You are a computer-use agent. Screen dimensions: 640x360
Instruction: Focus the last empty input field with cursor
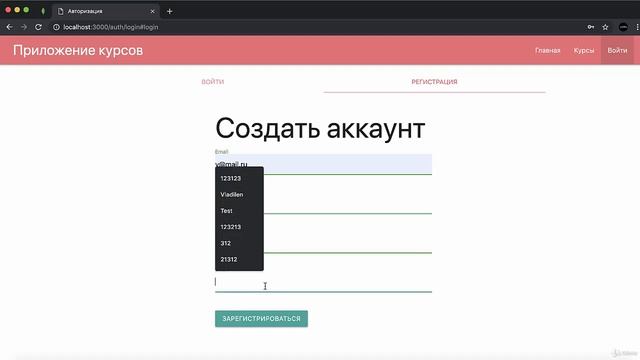[x=323, y=282]
